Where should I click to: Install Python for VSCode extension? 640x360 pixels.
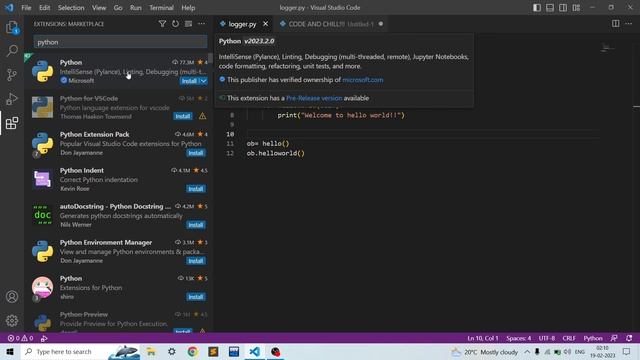tap(183, 116)
